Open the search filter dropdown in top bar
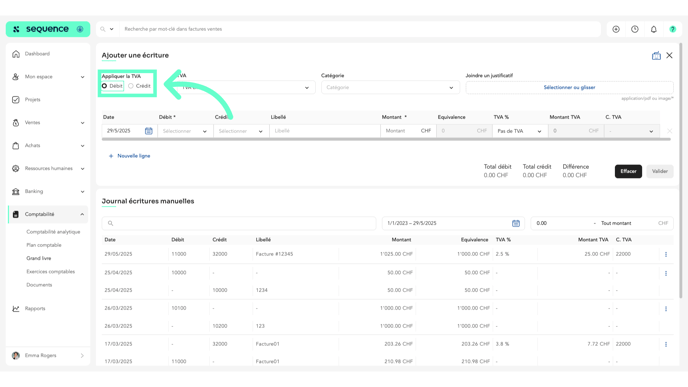This screenshot has height=387, width=688. tap(107, 29)
